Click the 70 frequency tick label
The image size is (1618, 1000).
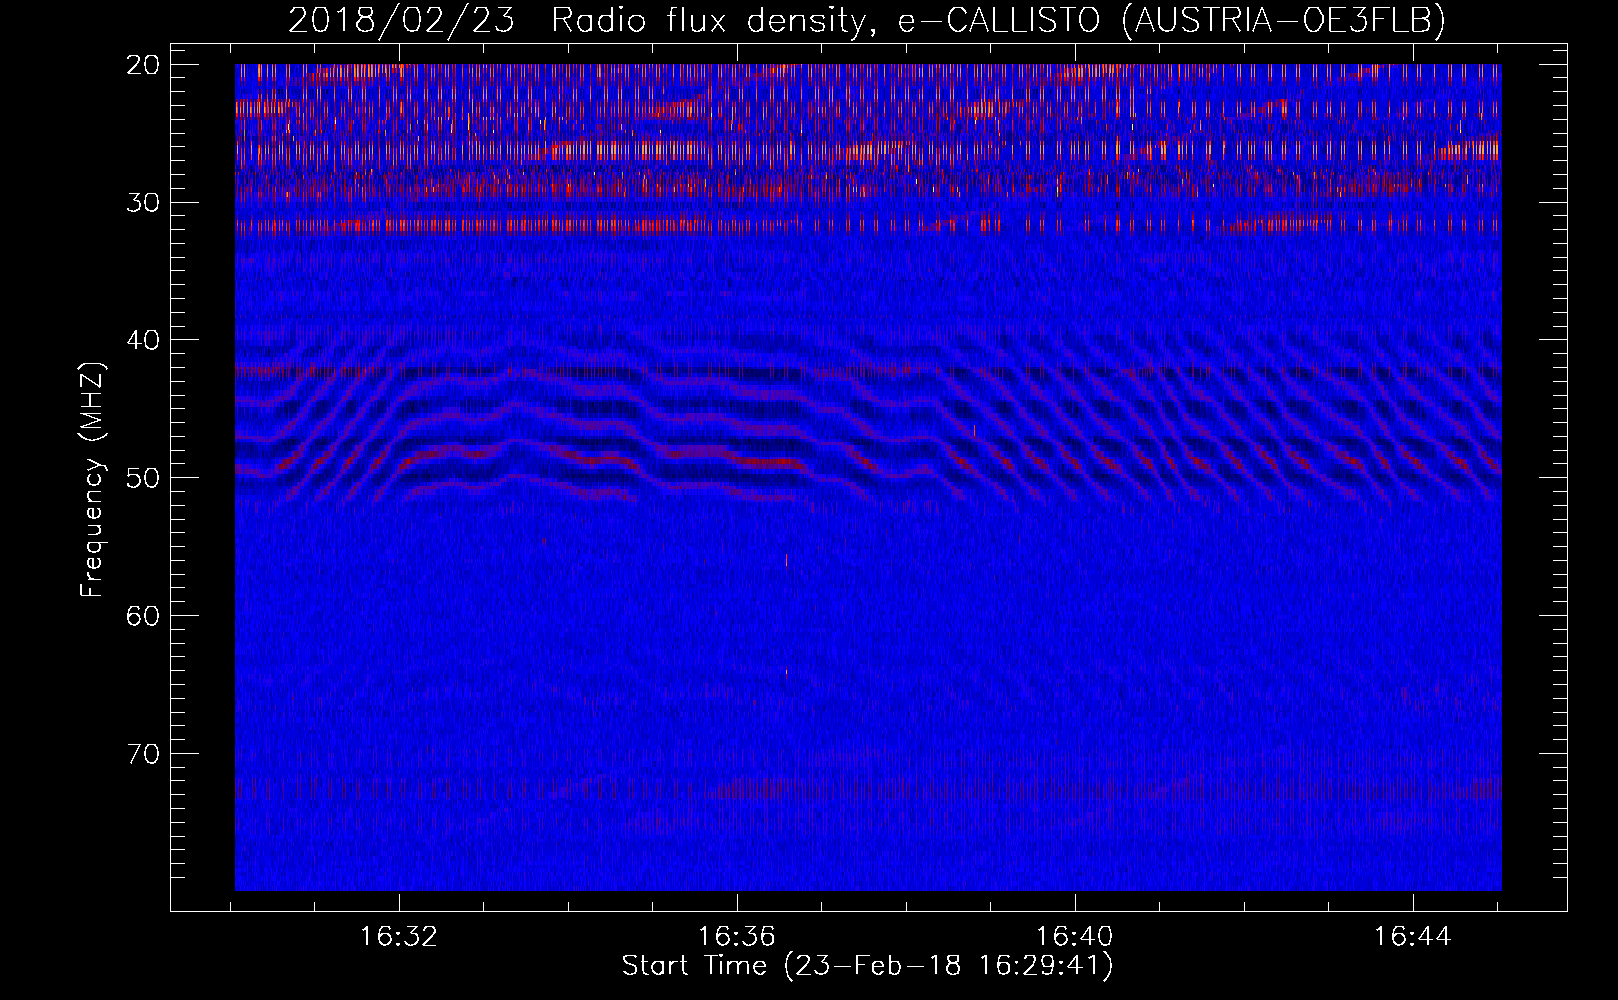click(x=143, y=754)
